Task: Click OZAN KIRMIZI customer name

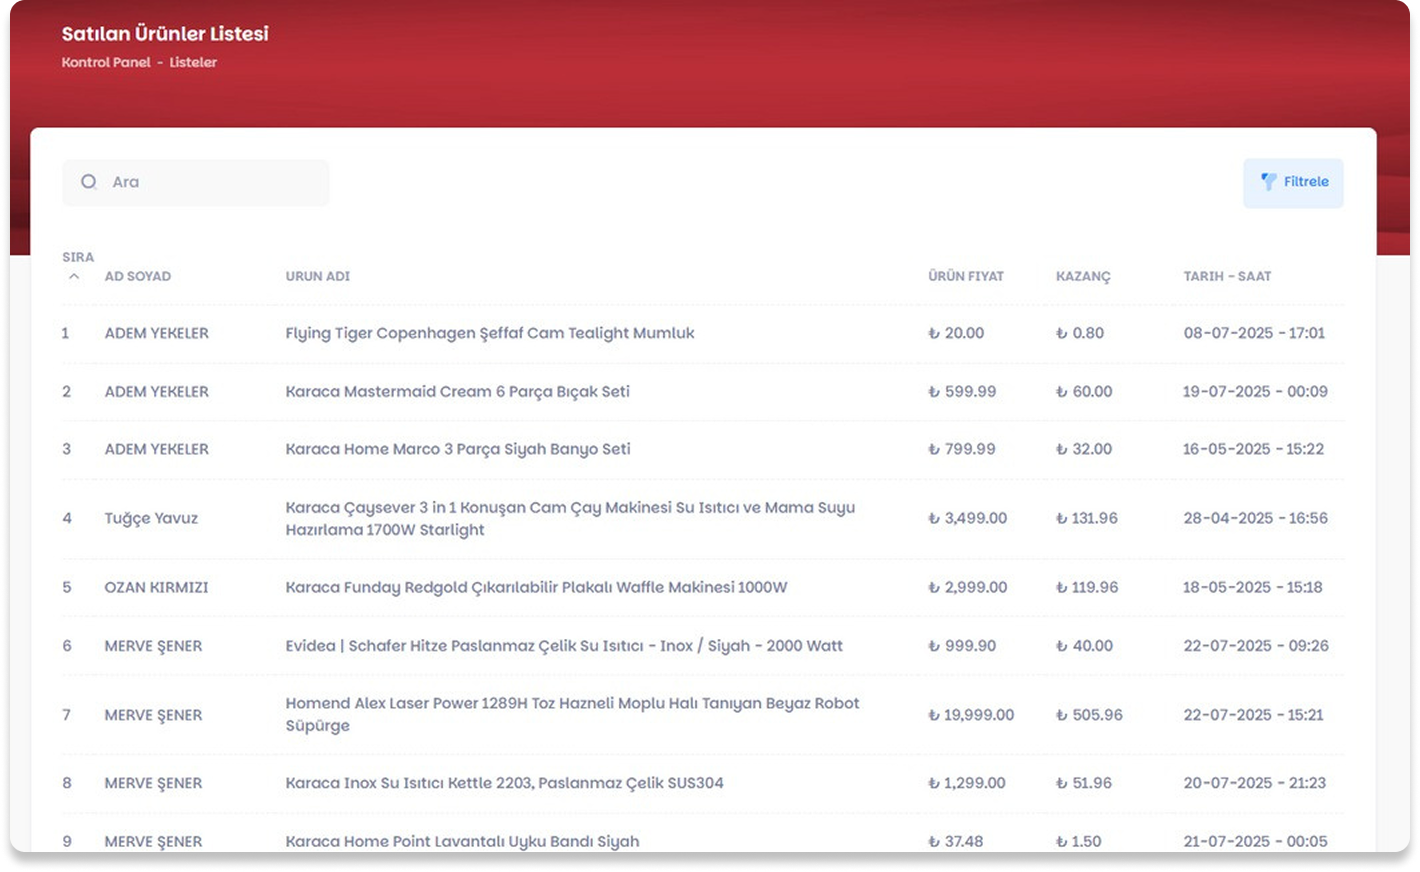Action: [156, 587]
